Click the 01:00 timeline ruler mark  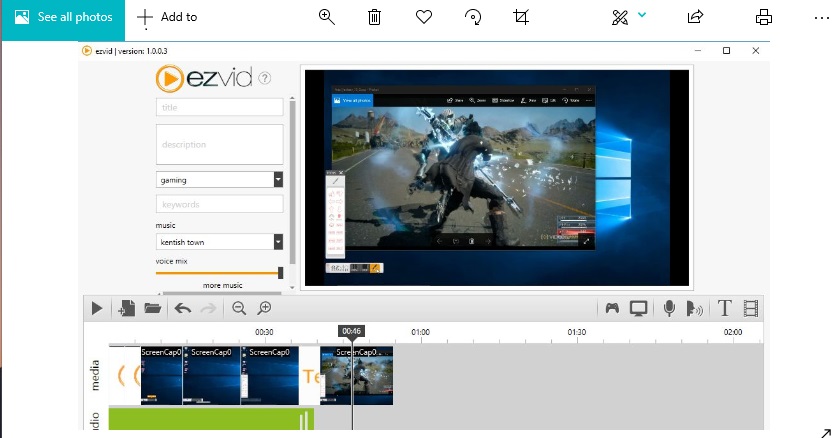pyautogui.click(x=420, y=332)
